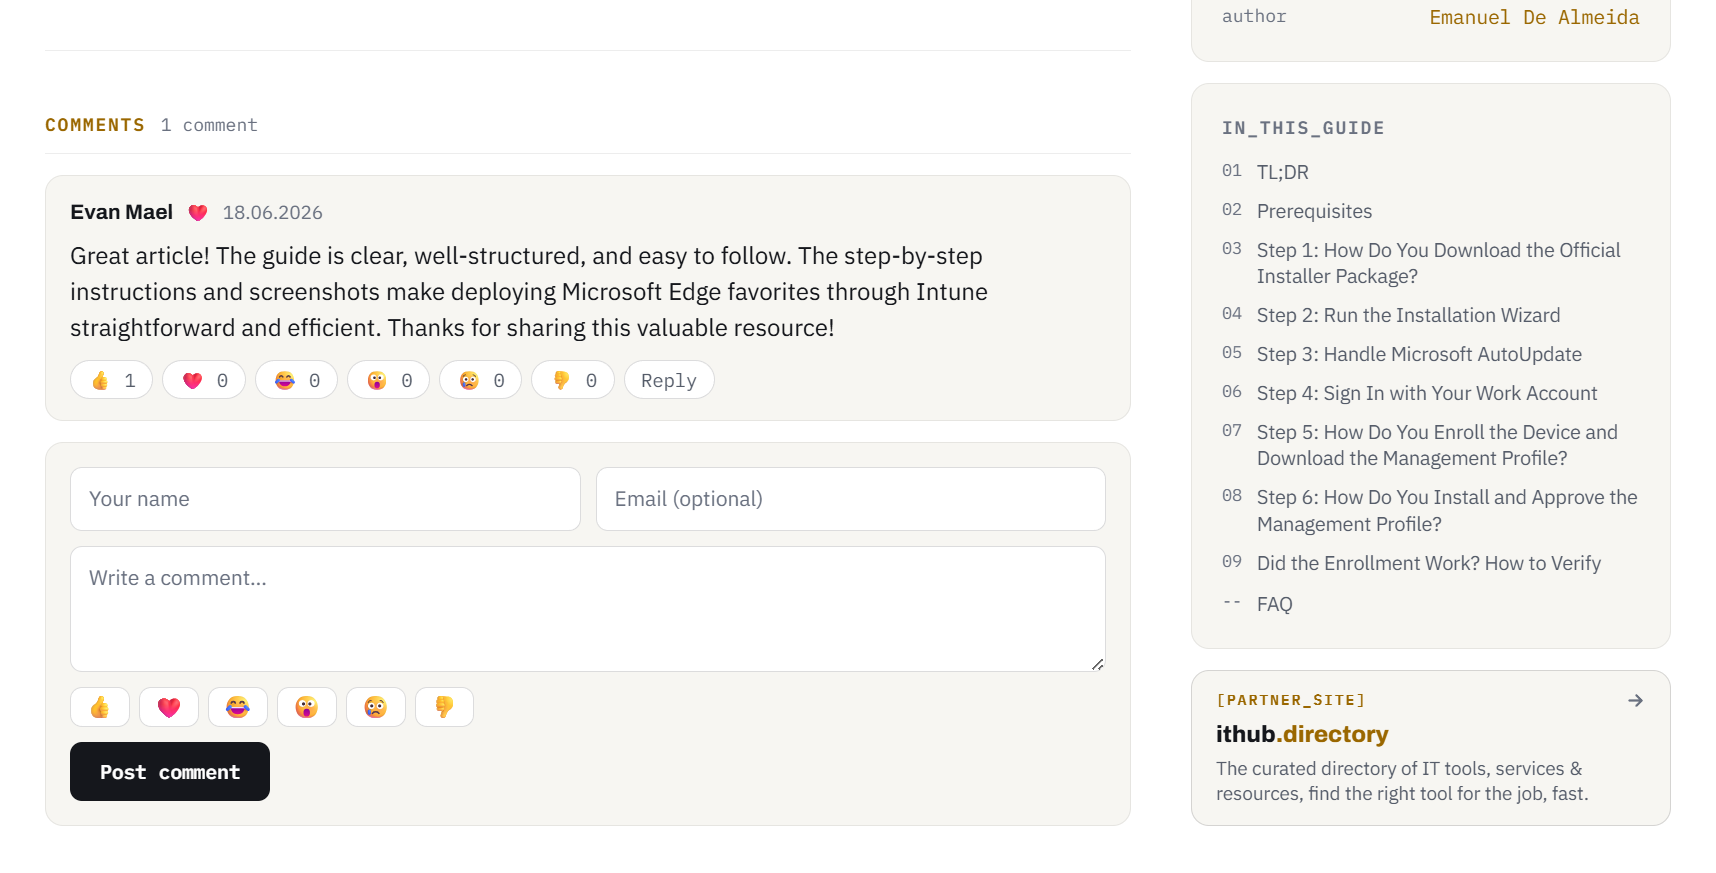Click the textarea resize handle corner
The width and height of the screenshot is (1716, 873).
click(x=1097, y=664)
